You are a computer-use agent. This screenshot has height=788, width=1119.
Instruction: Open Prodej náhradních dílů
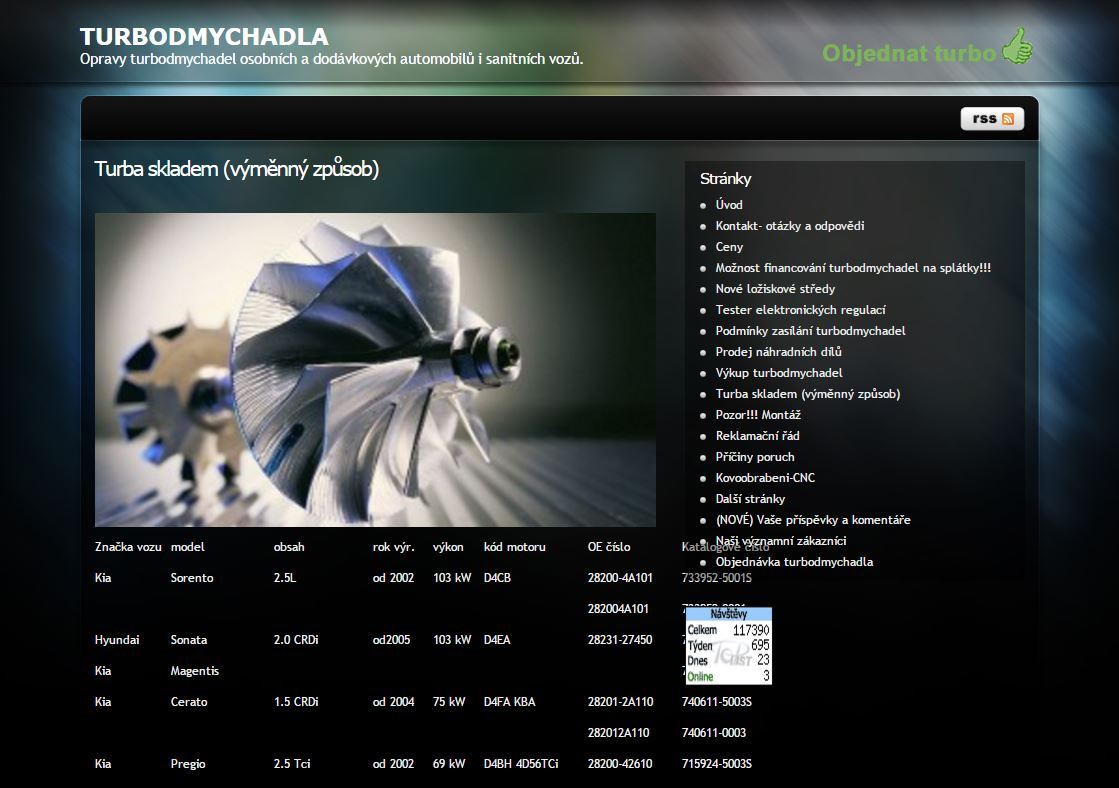pyautogui.click(x=779, y=352)
